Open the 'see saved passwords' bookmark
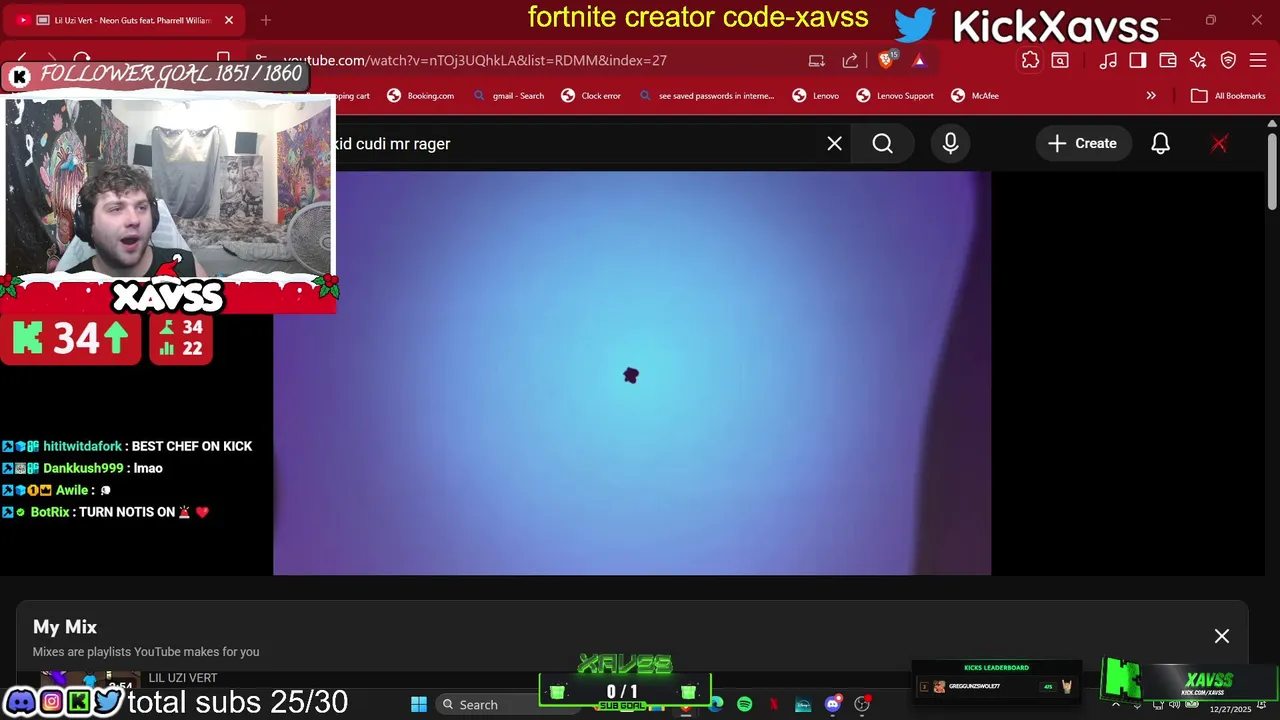Viewport: 1280px width, 720px height. 706,96
